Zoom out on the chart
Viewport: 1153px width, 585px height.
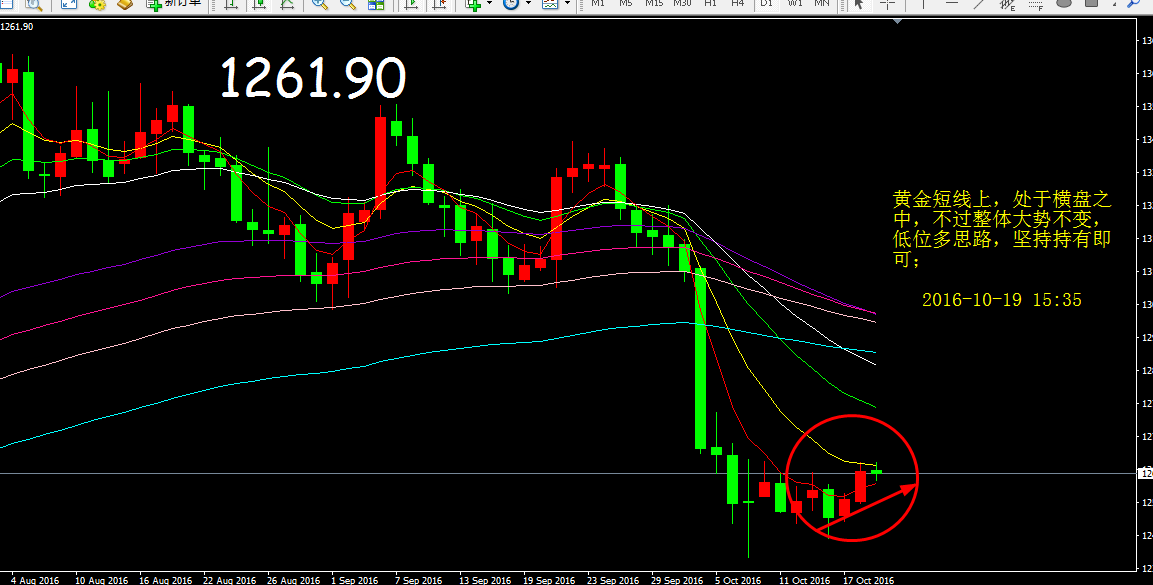coord(348,4)
